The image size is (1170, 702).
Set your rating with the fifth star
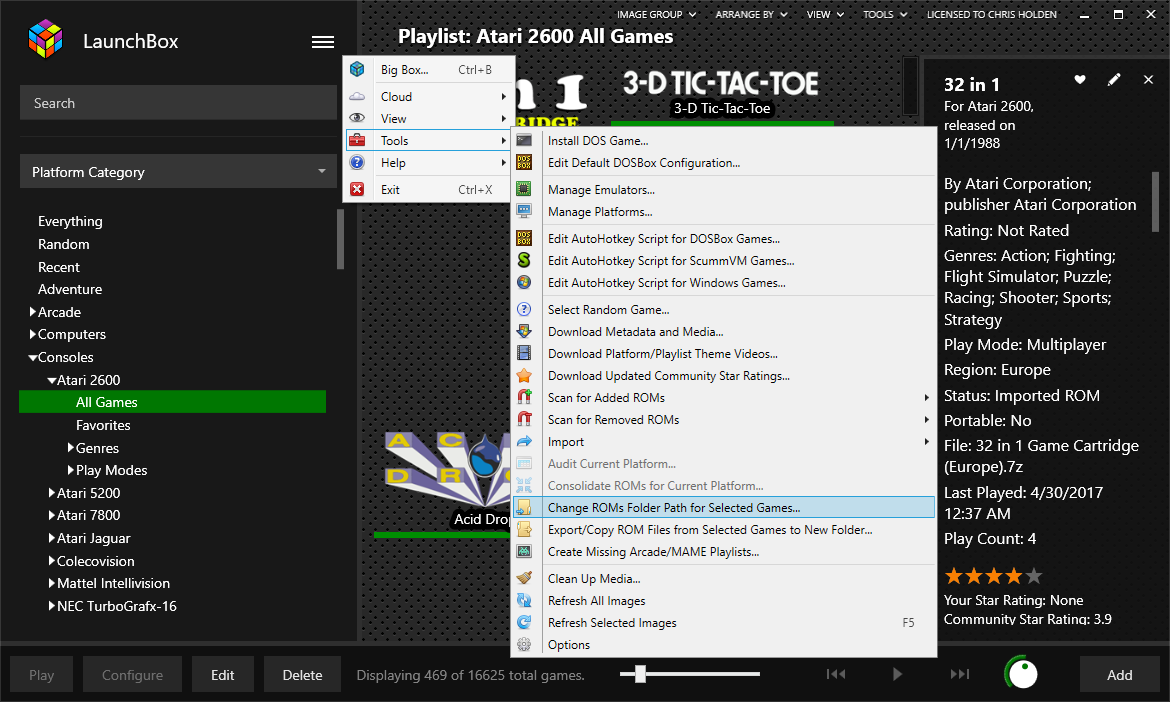pos(1033,576)
